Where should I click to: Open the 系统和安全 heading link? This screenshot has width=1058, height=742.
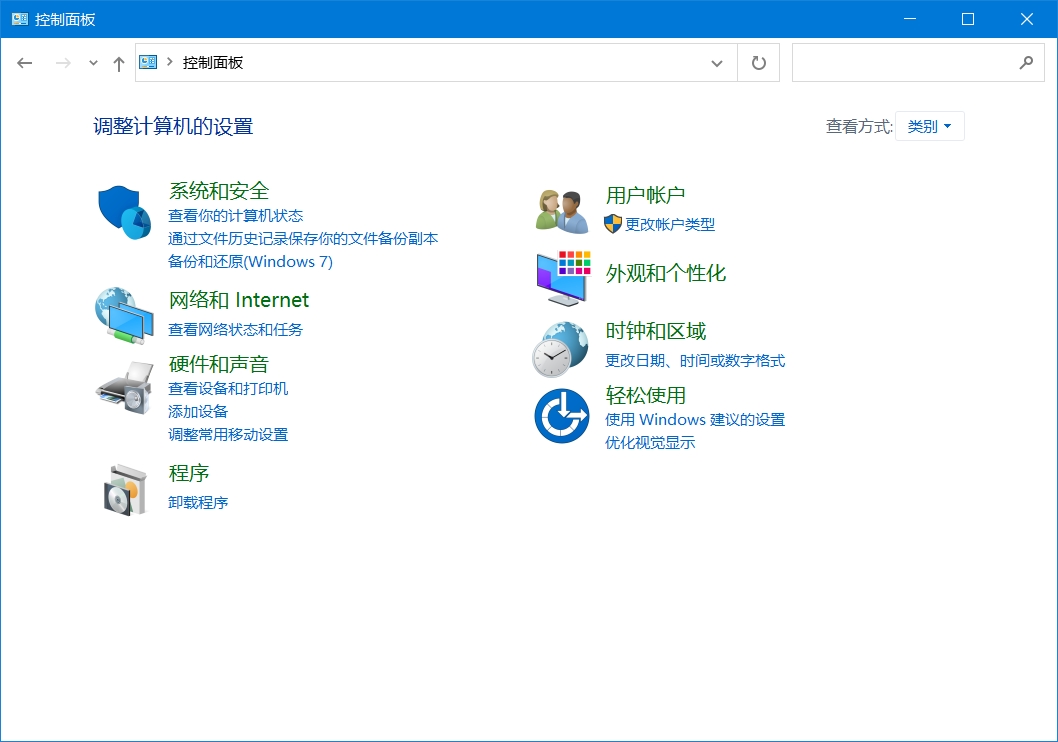[x=219, y=191]
